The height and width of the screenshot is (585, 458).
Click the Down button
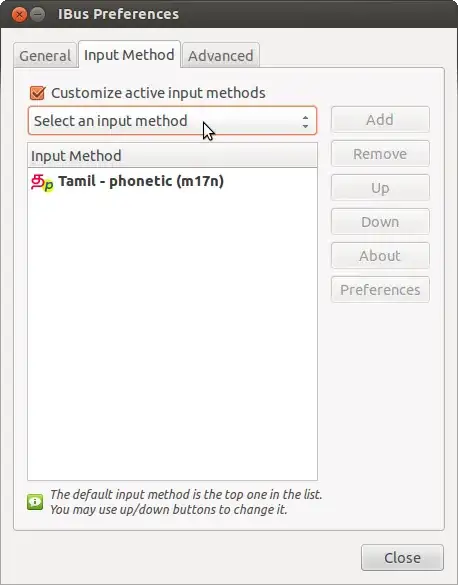click(380, 222)
